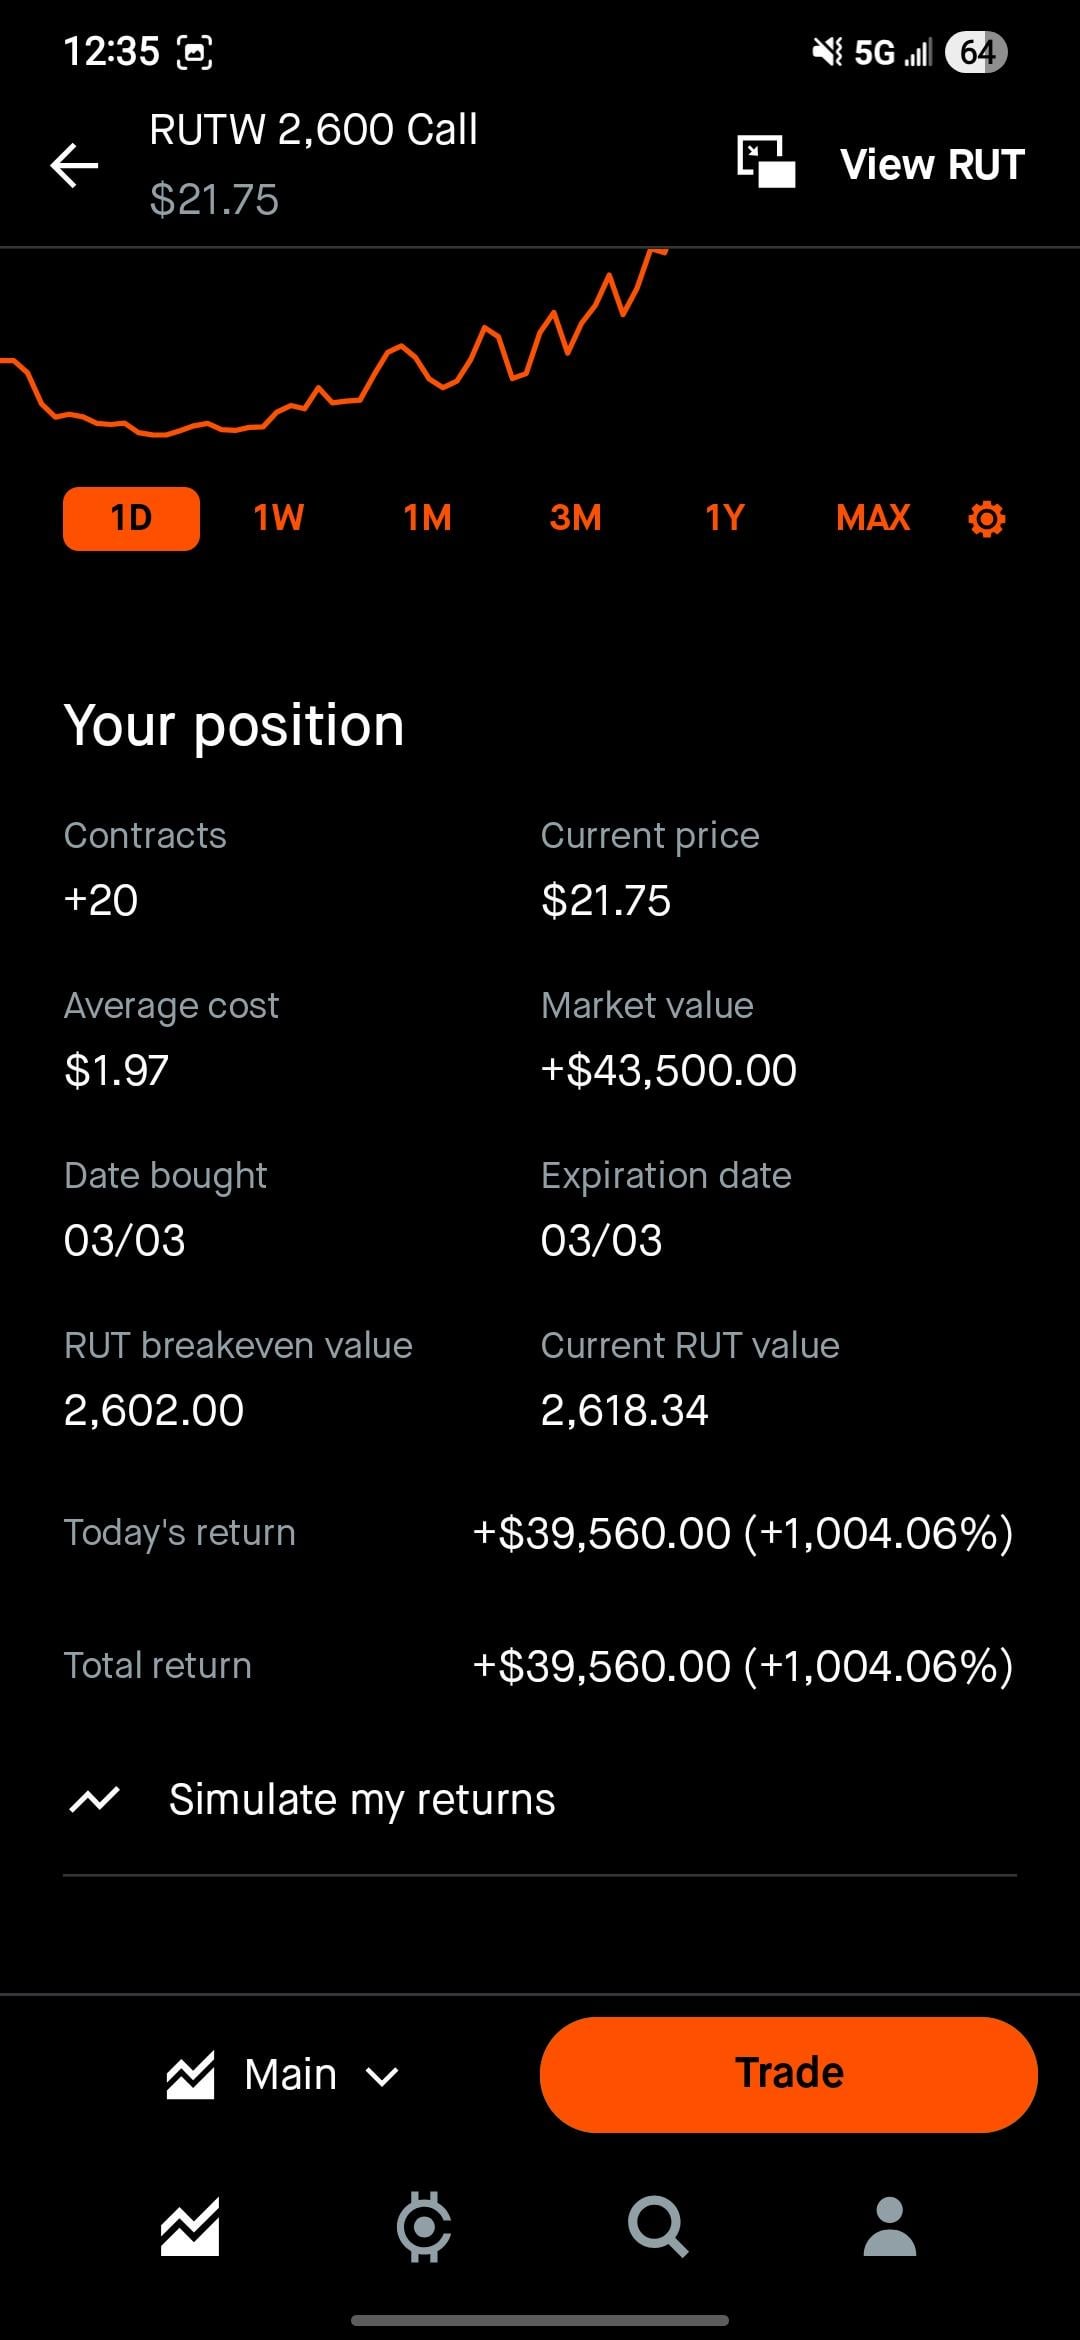Open the crypto tab in bottom navigation
Image resolution: width=1080 pixels, height=2340 pixels.
coord(424,2227)
